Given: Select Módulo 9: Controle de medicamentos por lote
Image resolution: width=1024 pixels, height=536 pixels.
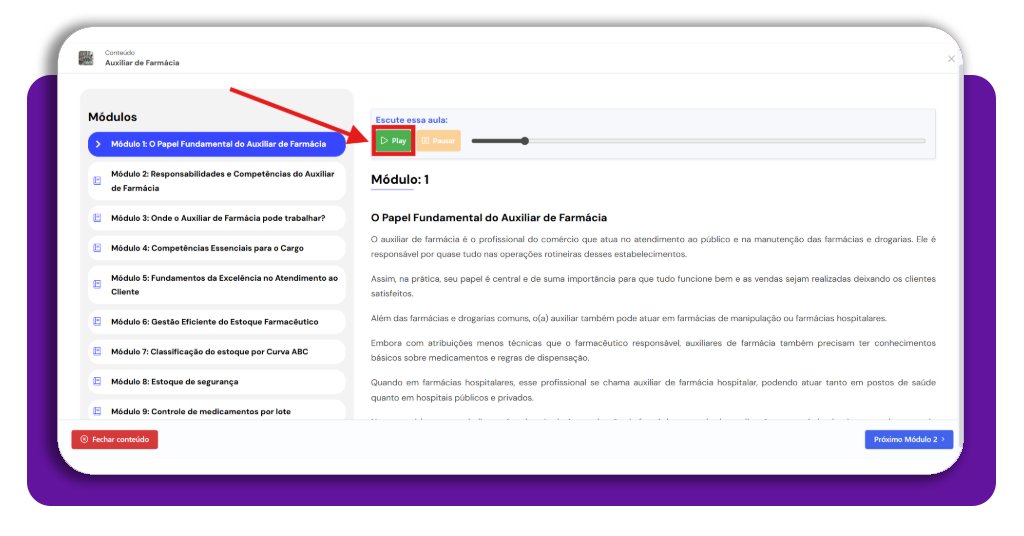Looking at the screenshot, I should (x=217, y=410).
